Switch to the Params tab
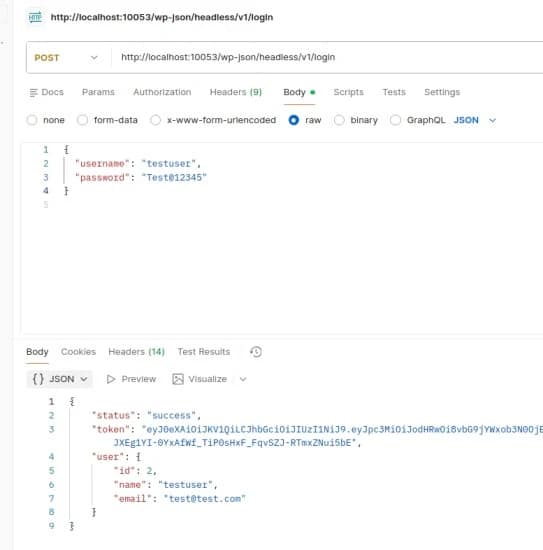Image resolution: width=543 pixels, height=550 pixels. (x=98, y=92)
